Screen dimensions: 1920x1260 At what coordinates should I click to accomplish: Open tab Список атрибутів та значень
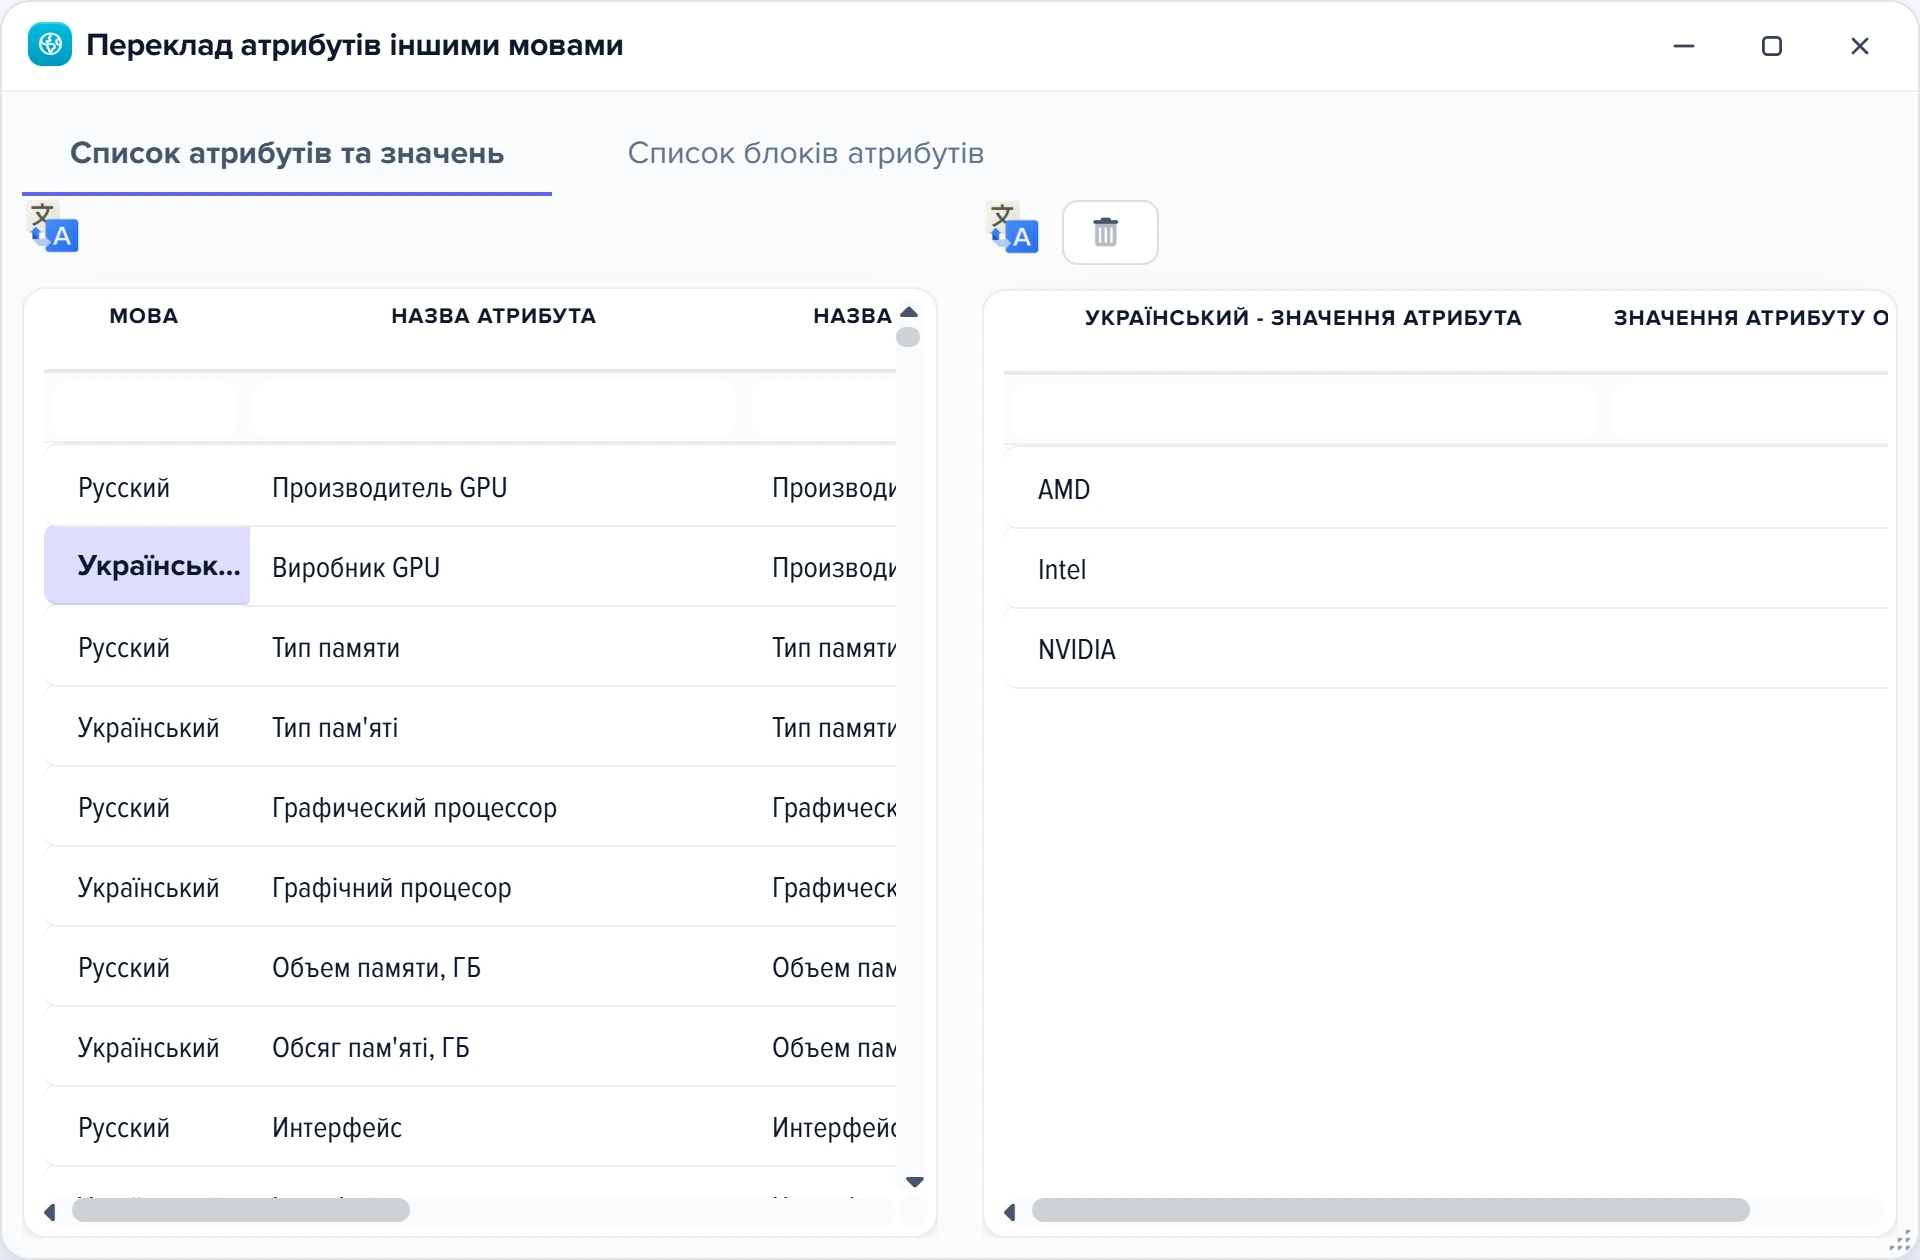click(x=287, y=153)
